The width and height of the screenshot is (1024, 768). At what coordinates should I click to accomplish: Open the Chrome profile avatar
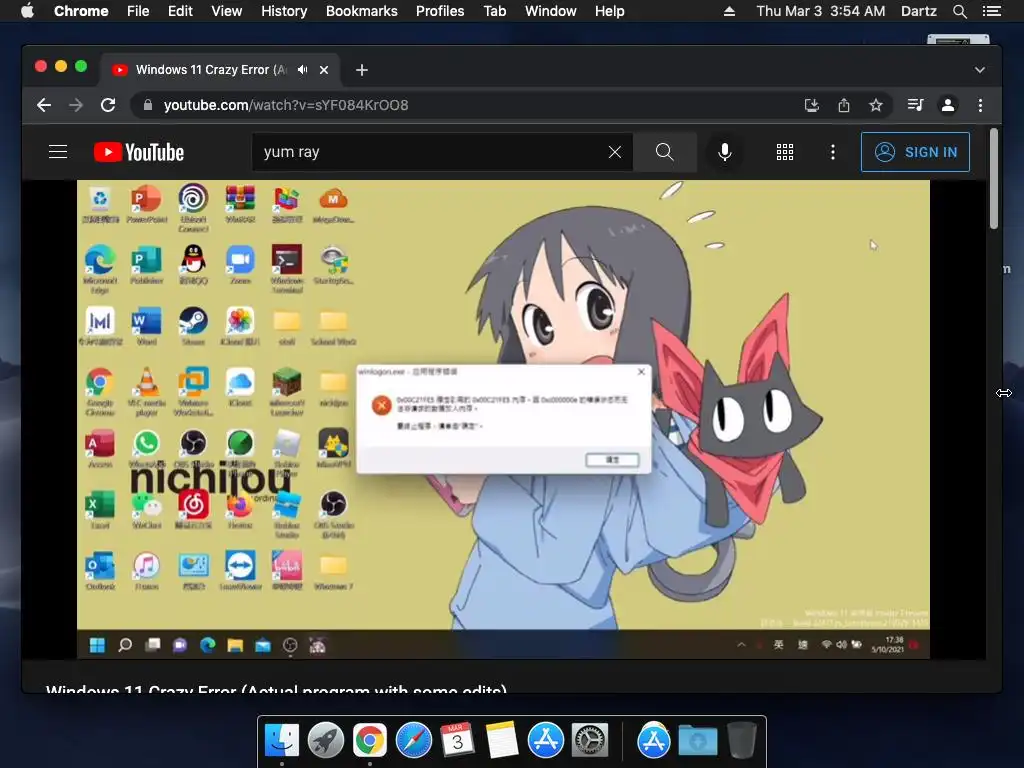tap(948, 105)
